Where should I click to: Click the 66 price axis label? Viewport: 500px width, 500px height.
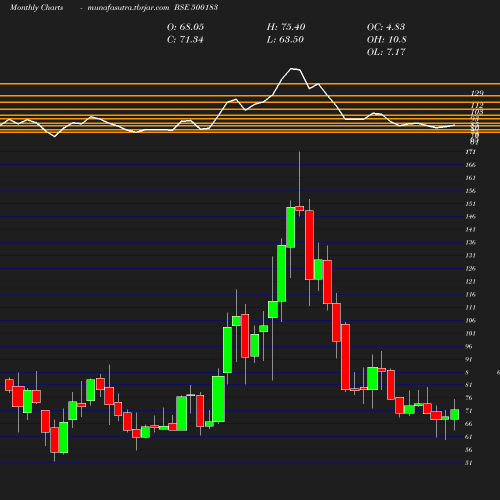pyautogui.click(x=469, y=424)
